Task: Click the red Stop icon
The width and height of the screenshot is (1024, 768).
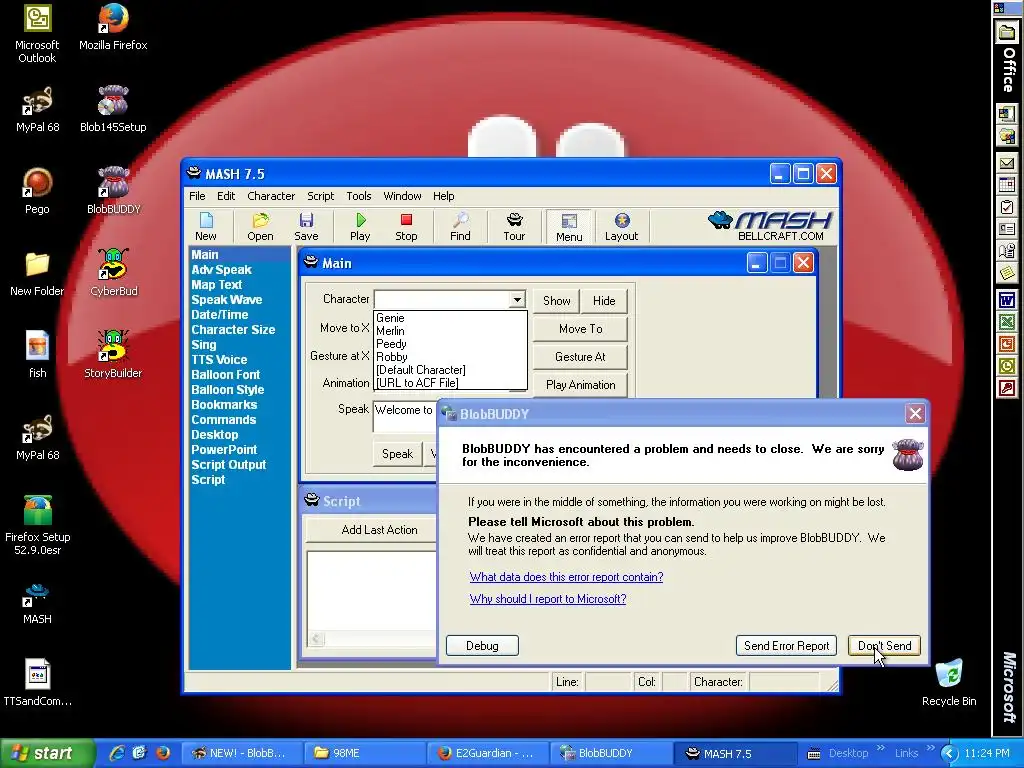Action: [x=406, y=227]
